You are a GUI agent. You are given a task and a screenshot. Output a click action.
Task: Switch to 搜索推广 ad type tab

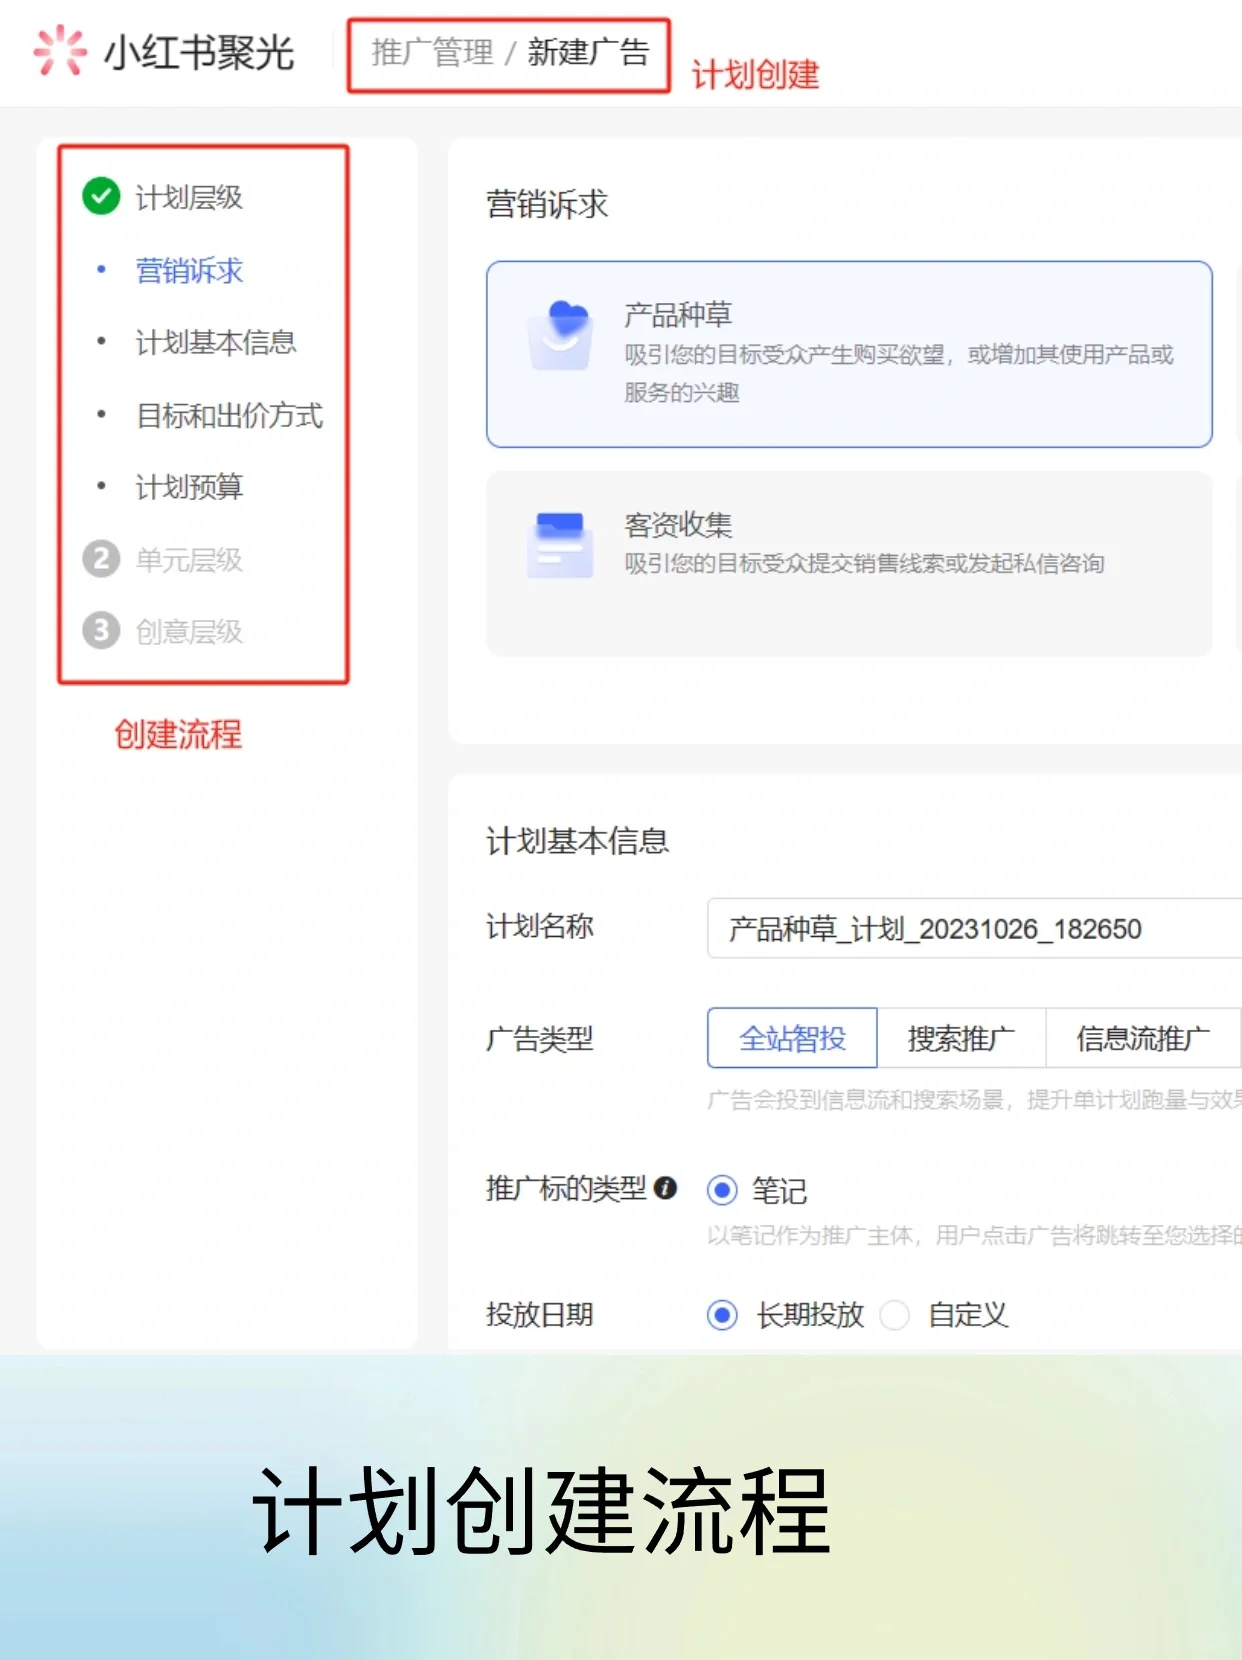pyautogui.click(x=961, y=1039)
